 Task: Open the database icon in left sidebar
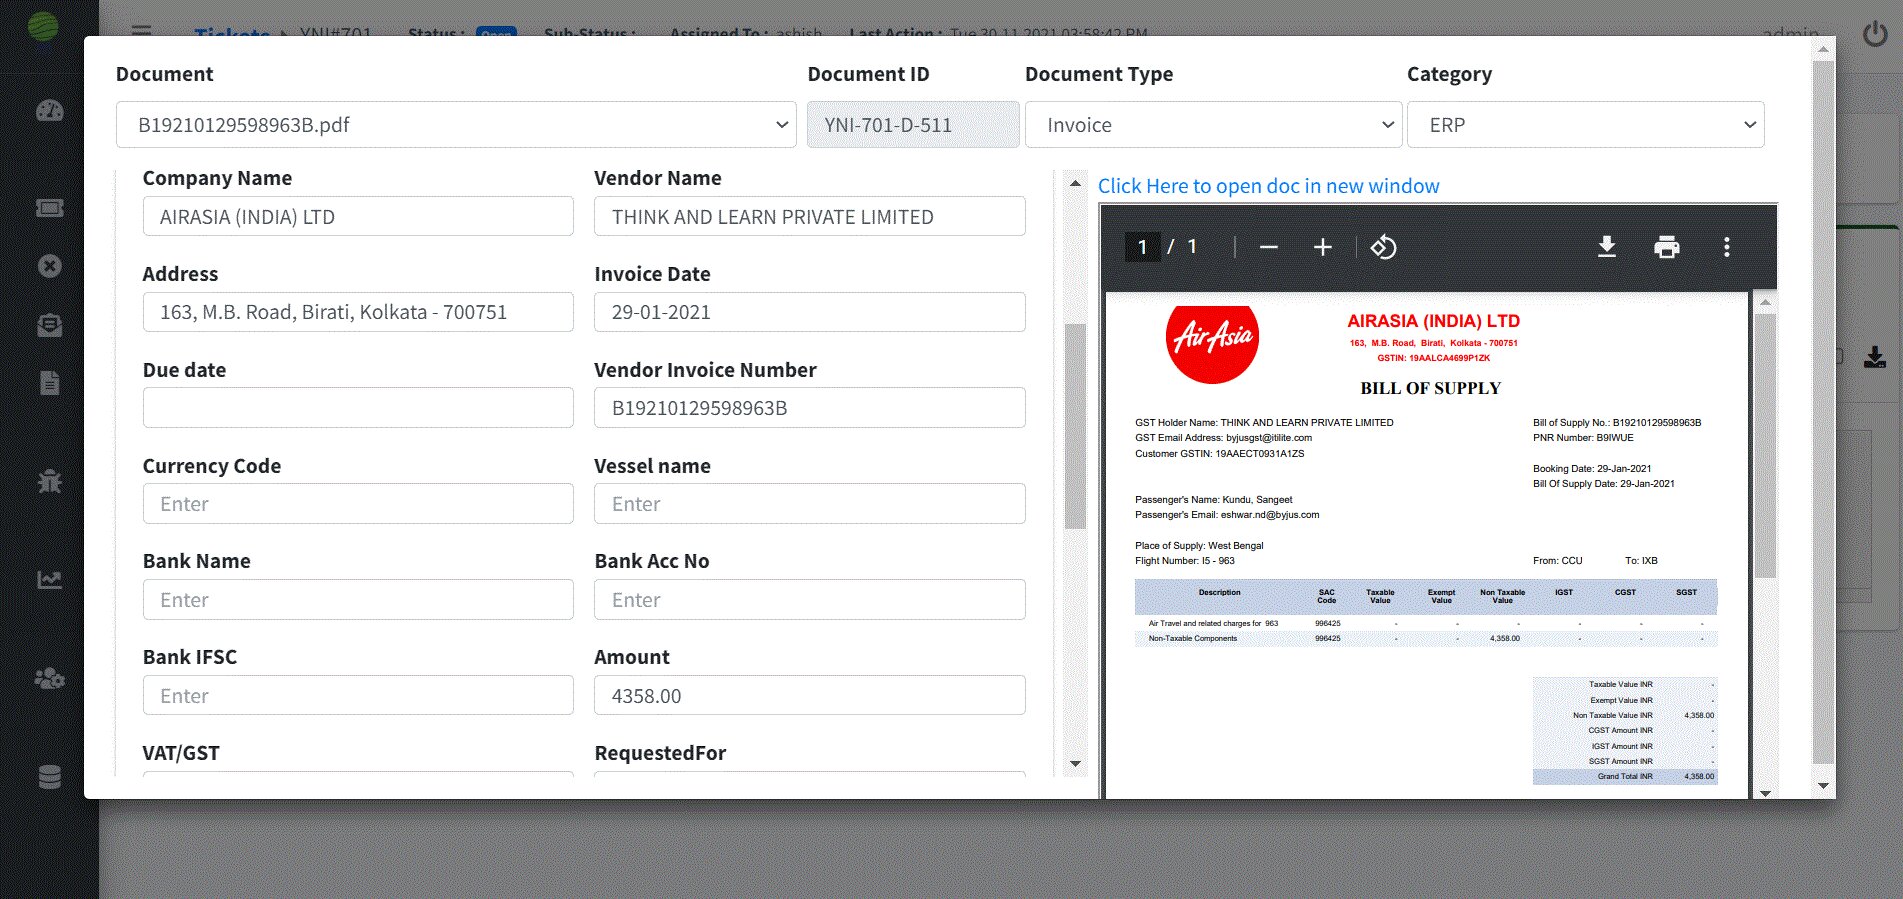pyautogui.click(x=49, y=777)
